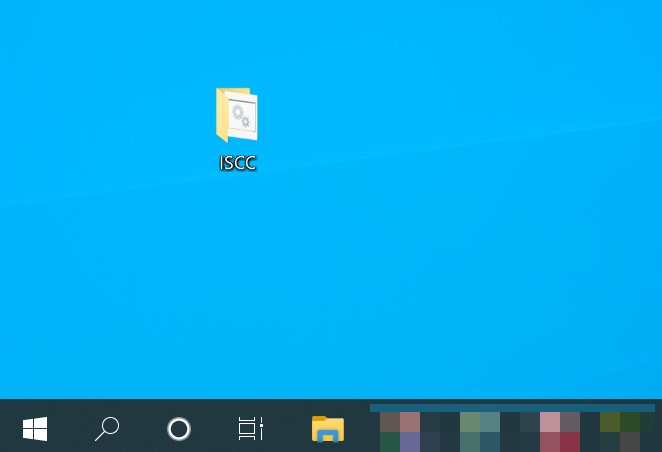Click empty taskbar space between Start and Search
This screenshot has height=452, width=662.
70,429
